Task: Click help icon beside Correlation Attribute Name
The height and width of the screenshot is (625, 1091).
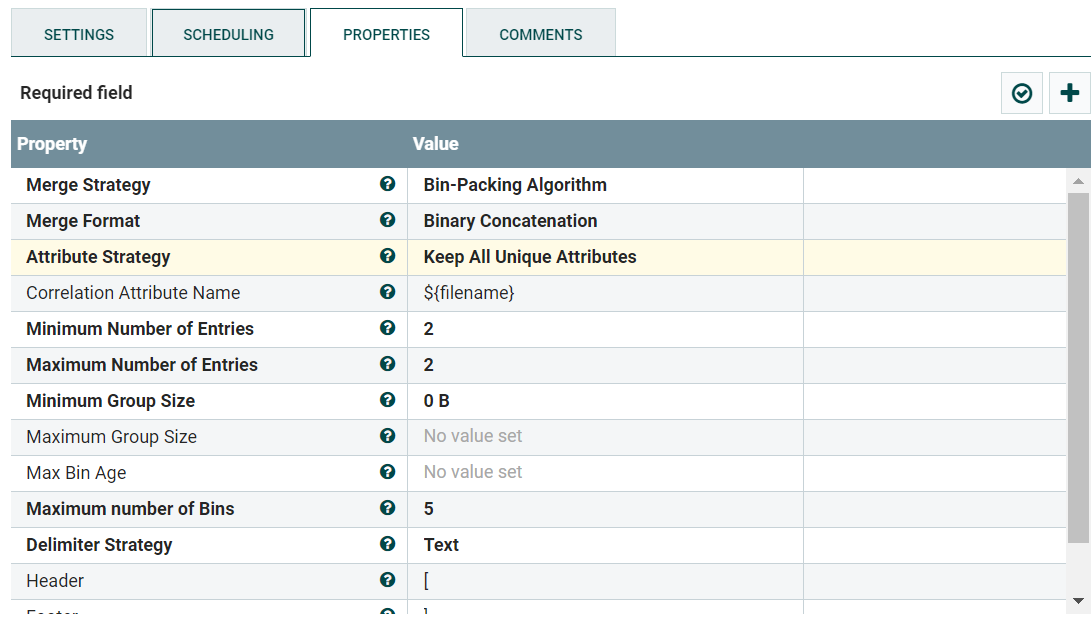Action: tap(387, 292)
